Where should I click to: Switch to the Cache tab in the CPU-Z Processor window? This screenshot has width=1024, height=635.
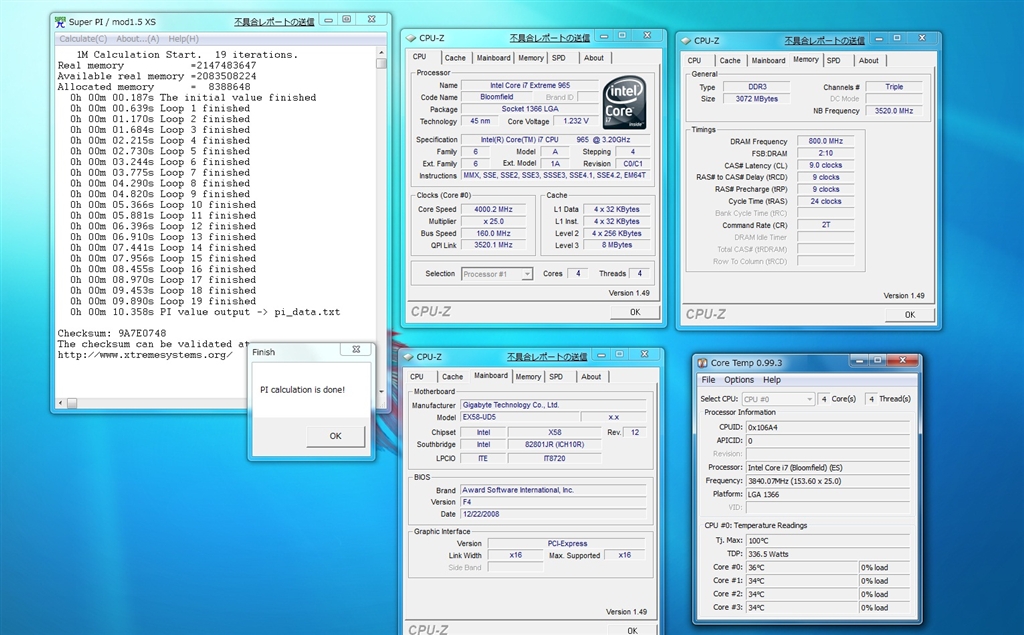(x=455, y=58)
